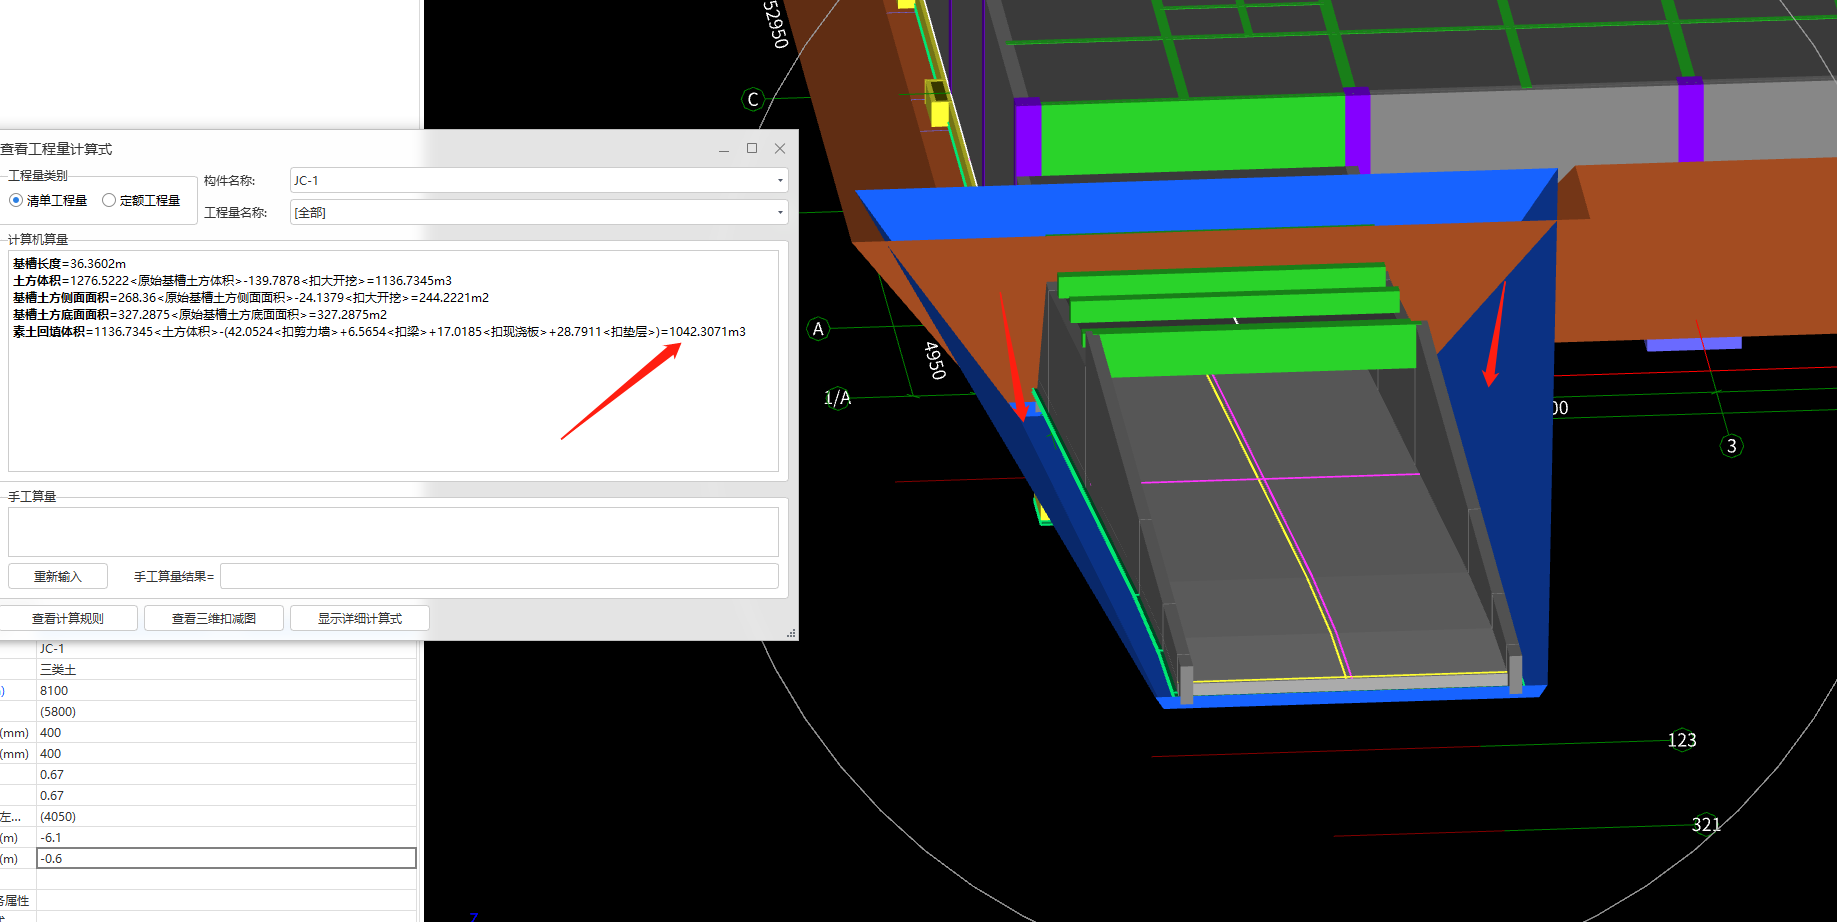Click the 321 label in 3D view
Image resolution: width=1837 pixels, height=922 pixels.
[1706, 824]
